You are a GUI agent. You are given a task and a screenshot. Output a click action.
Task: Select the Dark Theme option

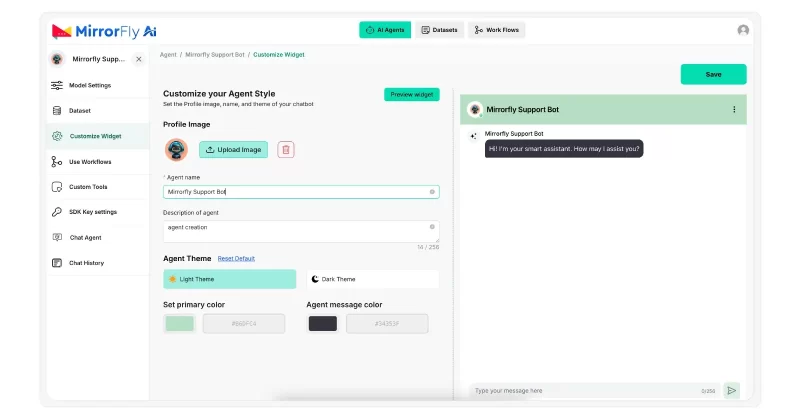coord(372,279)
